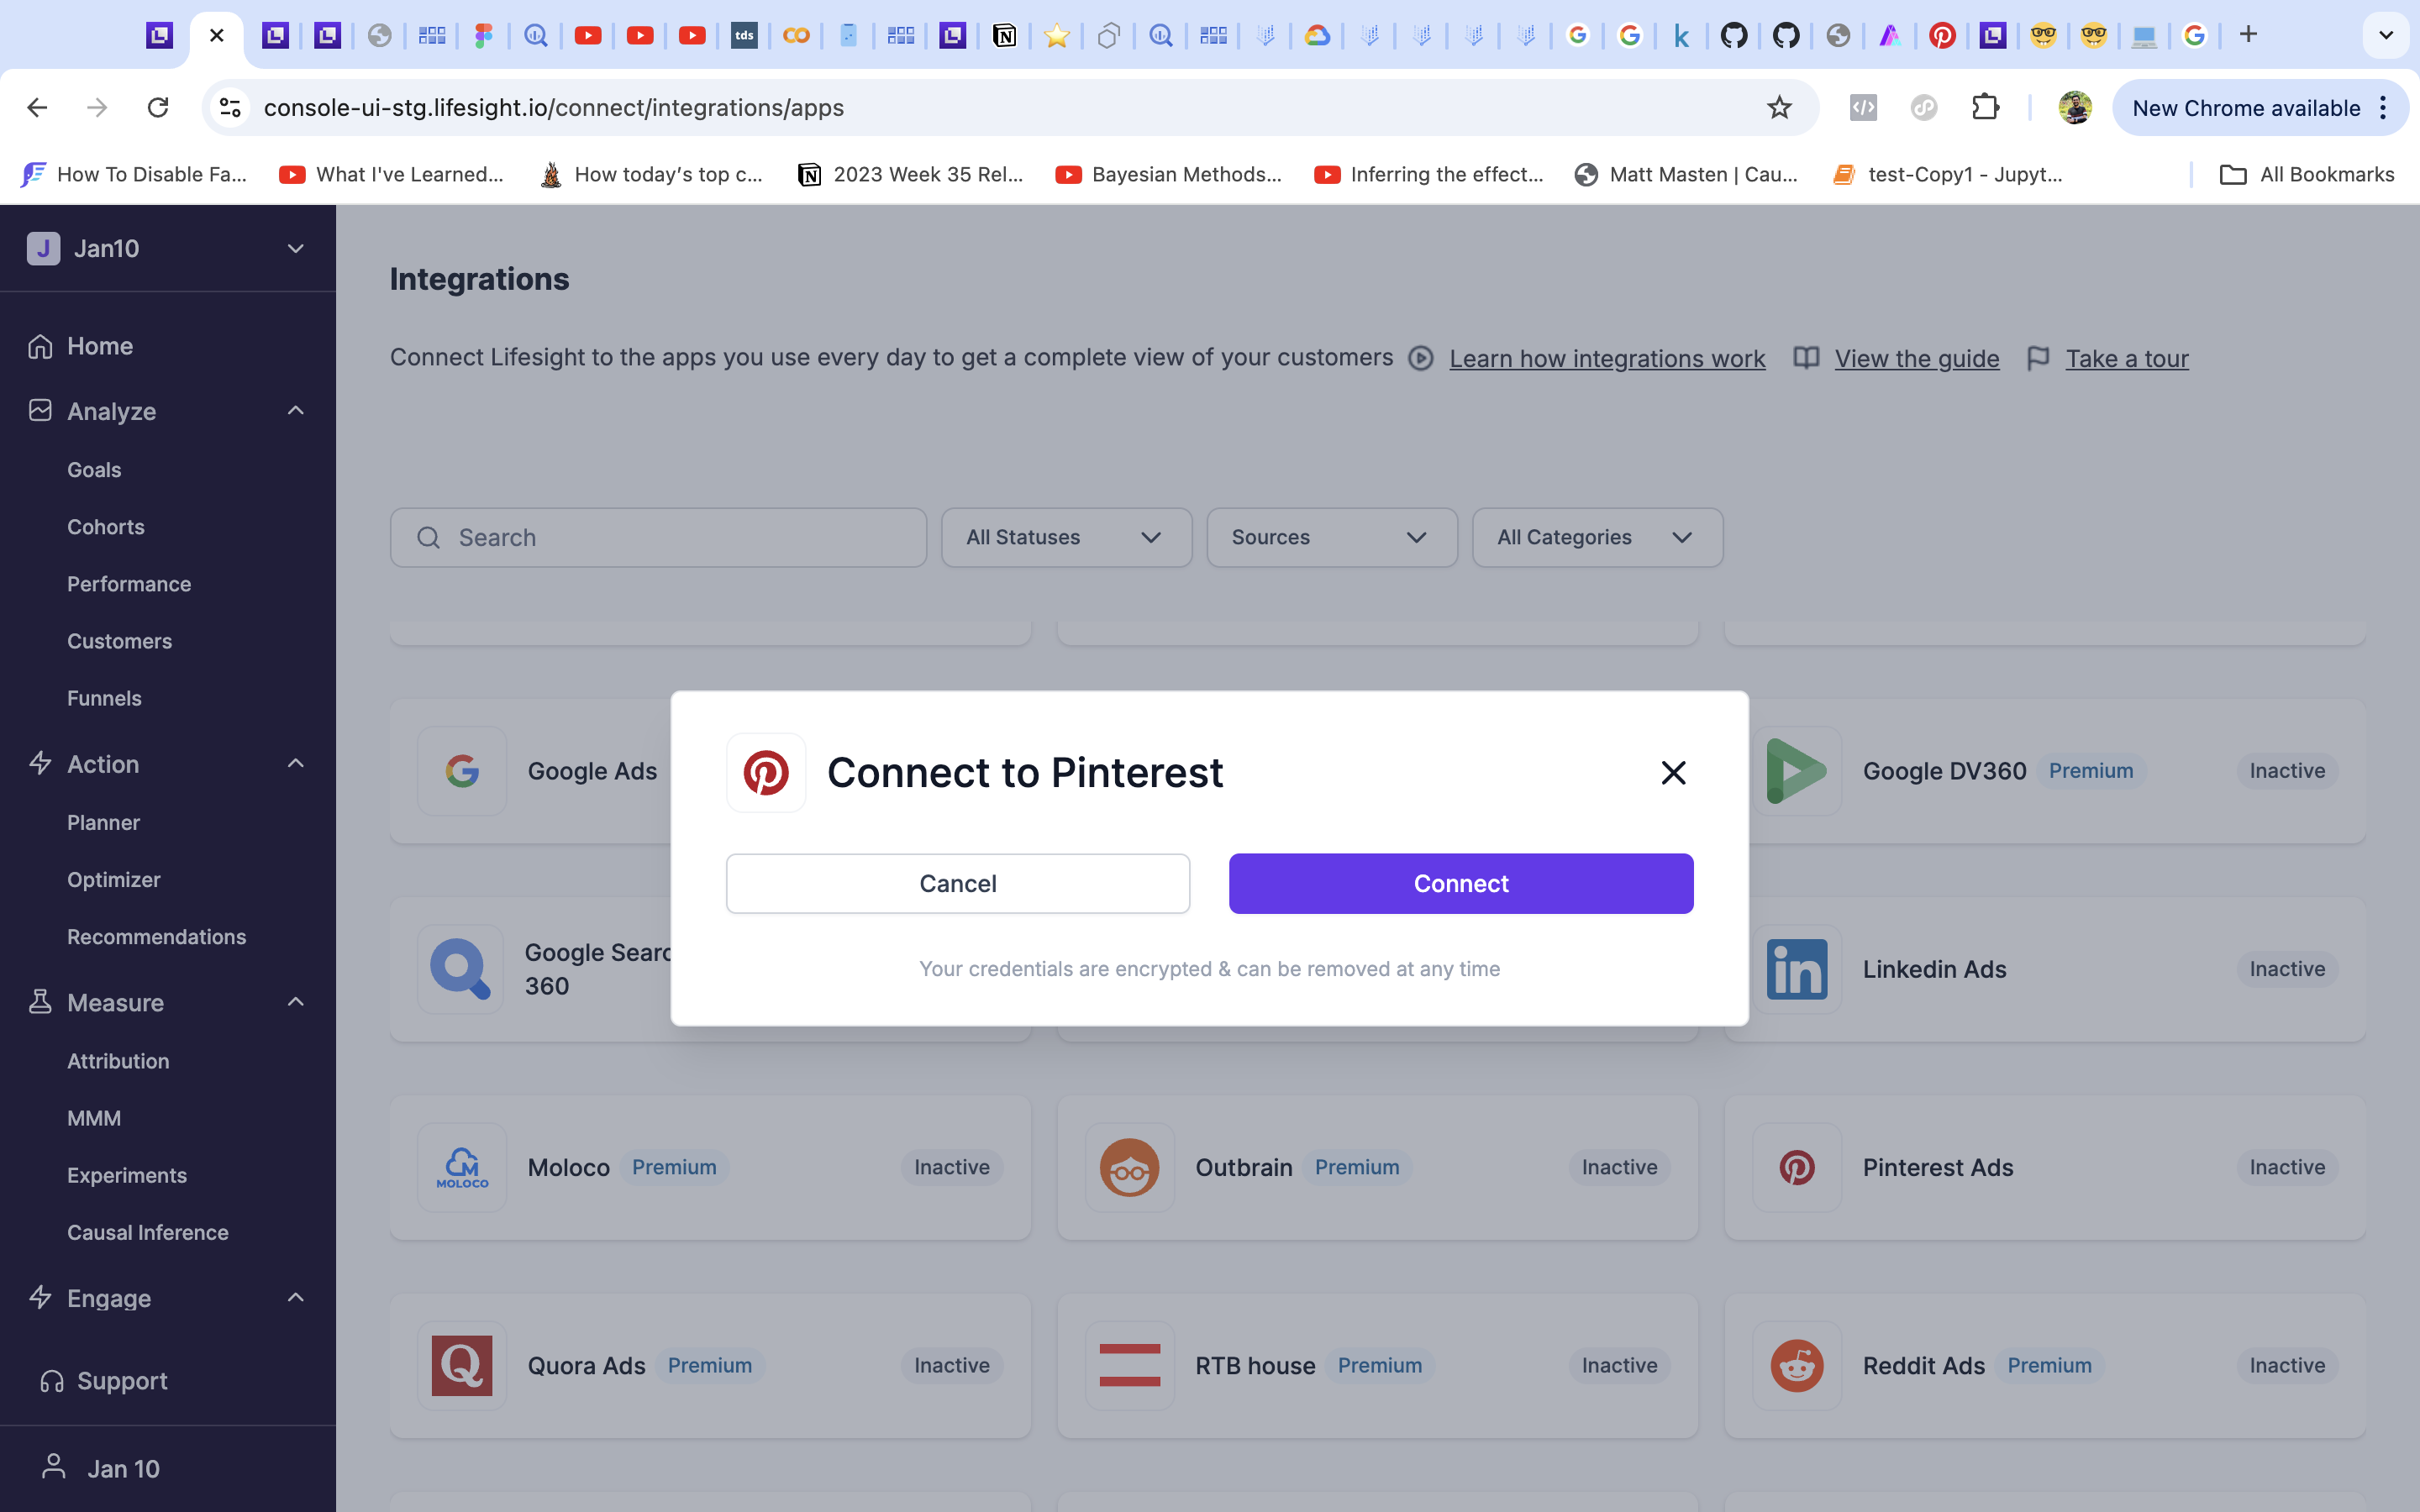Screen dimensions: 2420x1512
Task: Bookmark page with the star icon
Action: [1779, 108]
